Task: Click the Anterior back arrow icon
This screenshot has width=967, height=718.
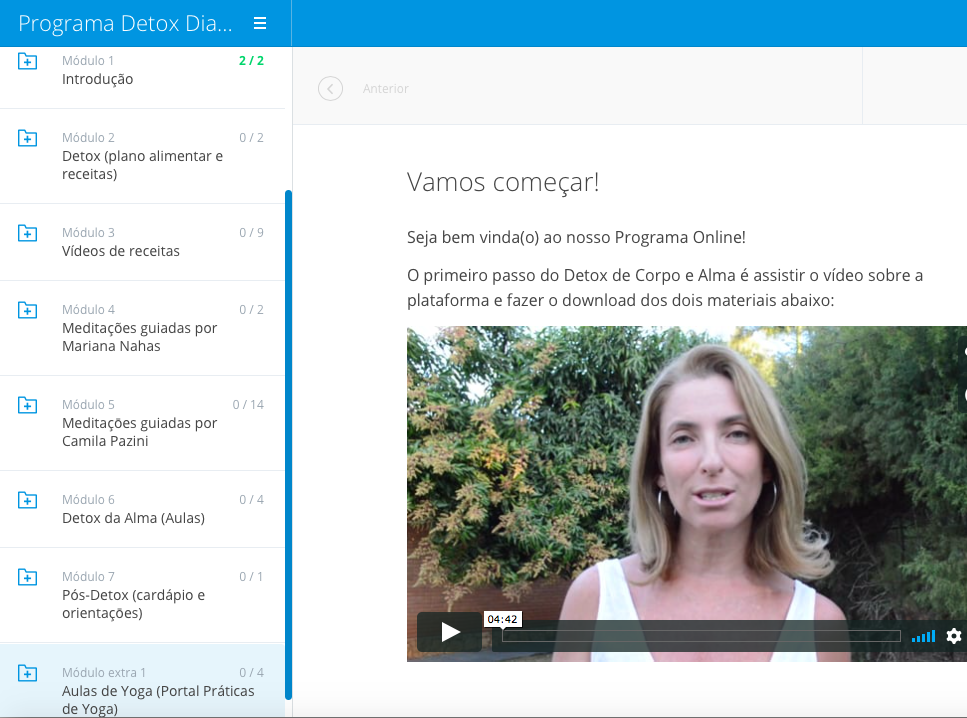Action: pyautogui.click(x=330, y=89)
